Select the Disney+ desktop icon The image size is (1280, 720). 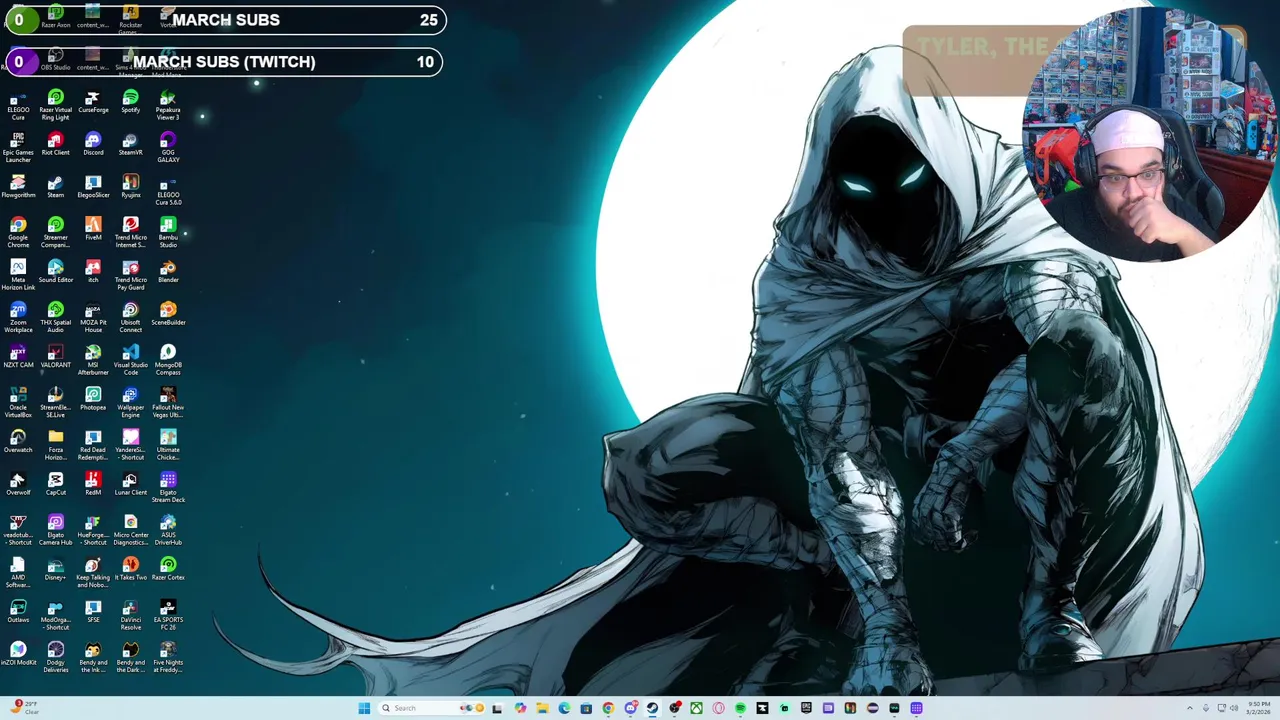tap(55, 569)
